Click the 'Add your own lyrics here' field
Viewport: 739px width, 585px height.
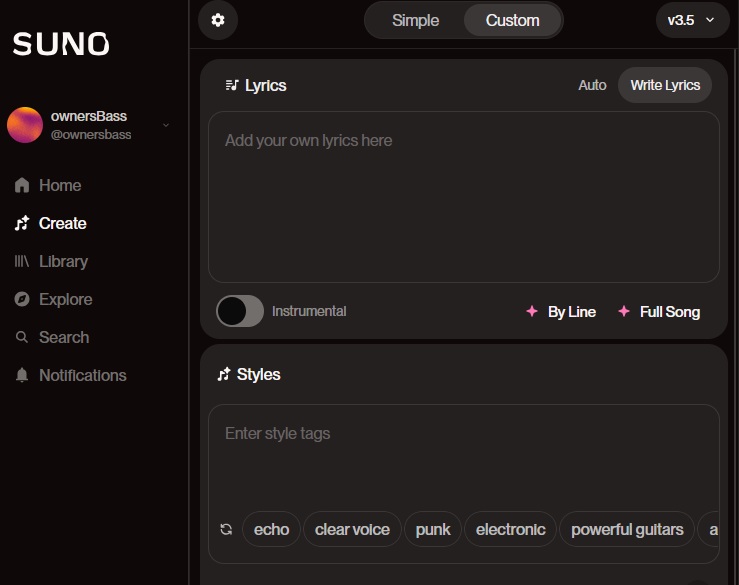click(x=464, y=197)
